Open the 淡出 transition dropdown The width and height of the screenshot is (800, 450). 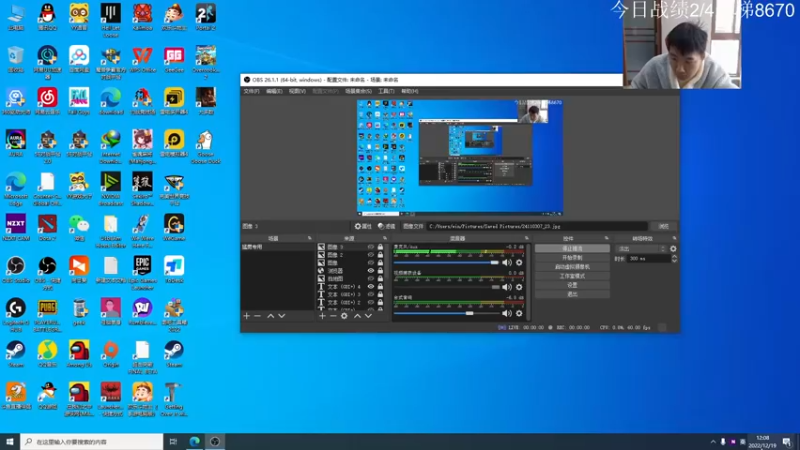click(x=641, y=249)
